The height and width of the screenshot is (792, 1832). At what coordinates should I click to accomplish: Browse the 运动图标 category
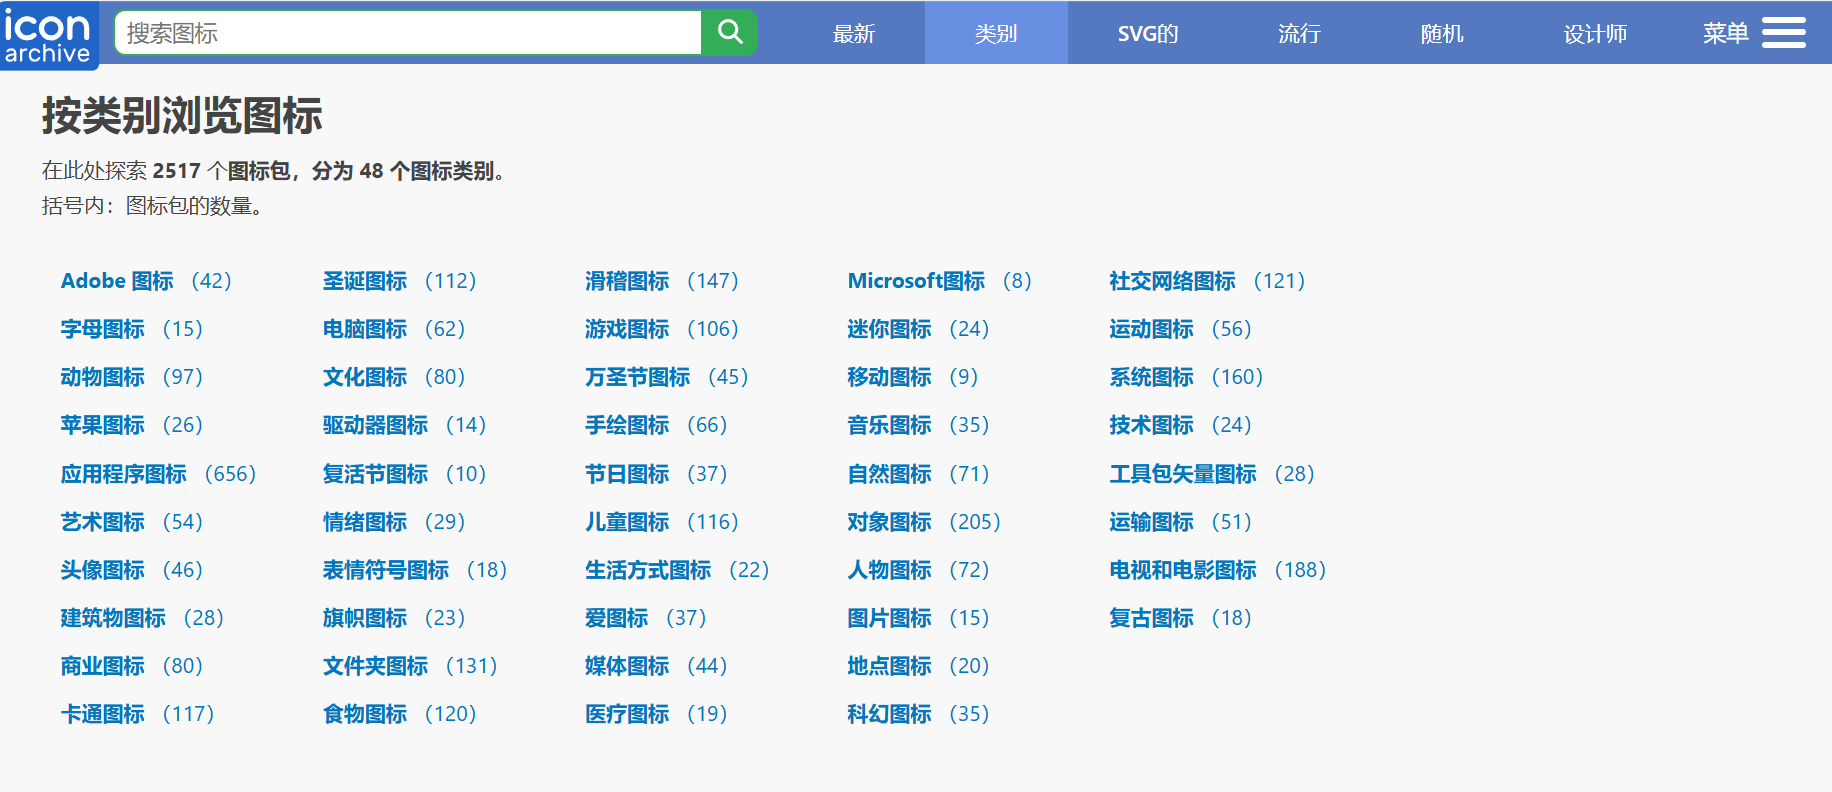pos(1151,329)
